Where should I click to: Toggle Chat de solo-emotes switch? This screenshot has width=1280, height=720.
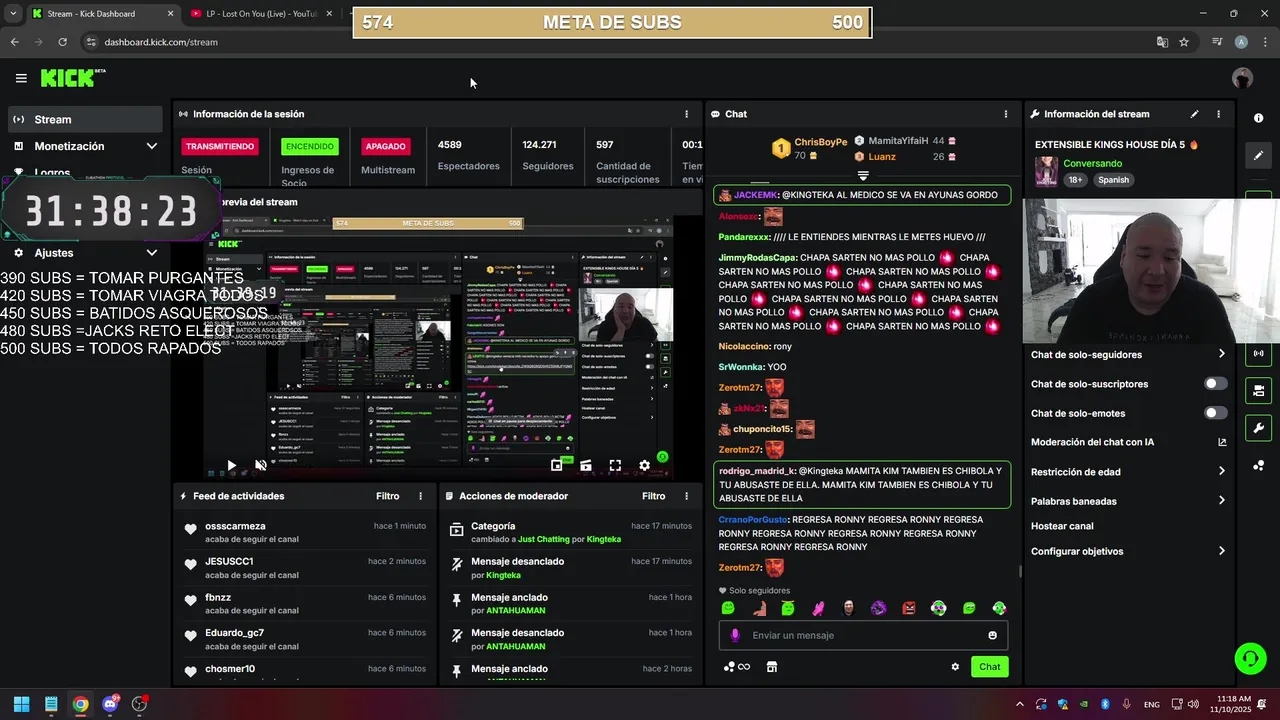pyautogui.click(x=1216, y=413)
